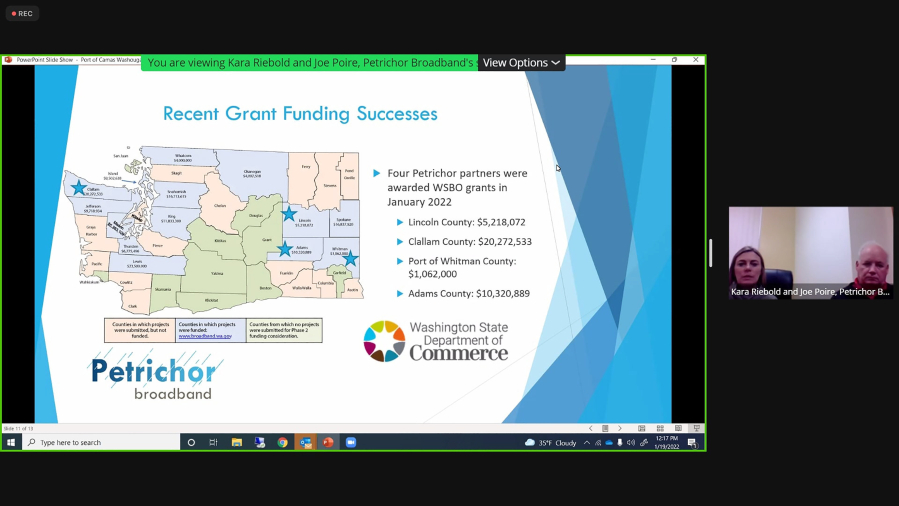Switch to Outlook in the taskbar
This screenshot has width=899, height=506.
(x=305, y=442)
